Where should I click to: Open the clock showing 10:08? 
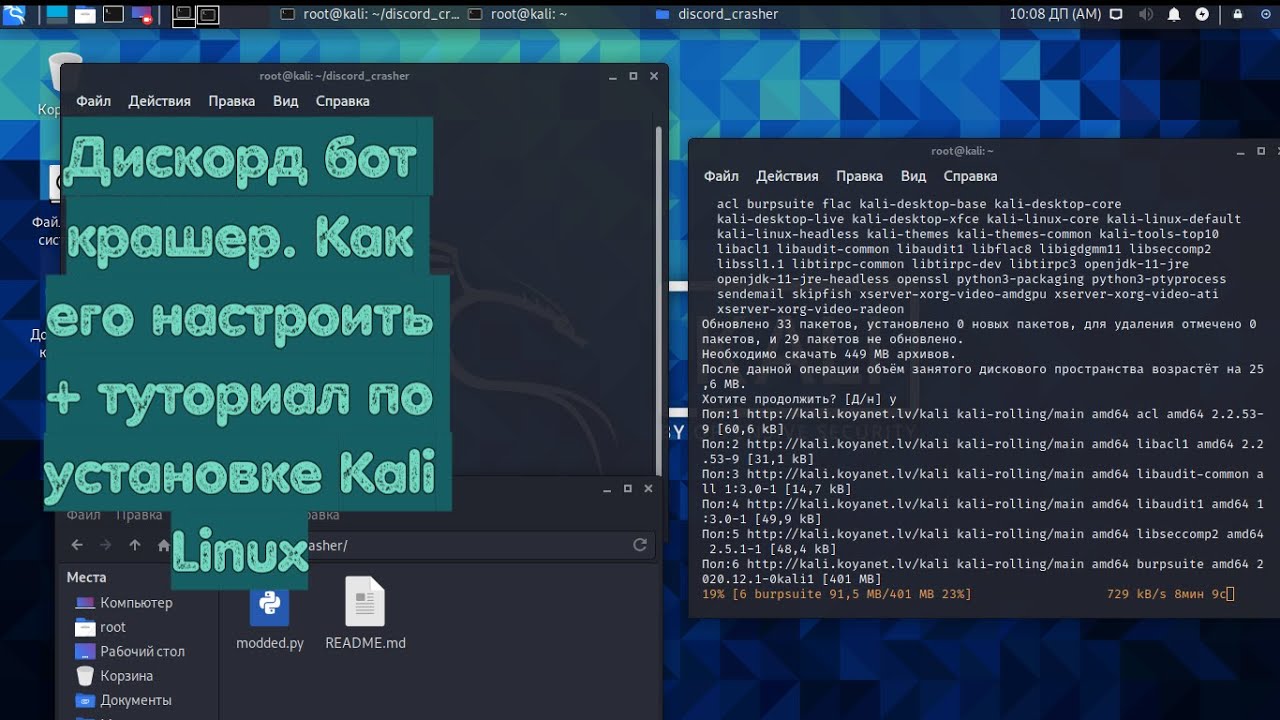1055,14
